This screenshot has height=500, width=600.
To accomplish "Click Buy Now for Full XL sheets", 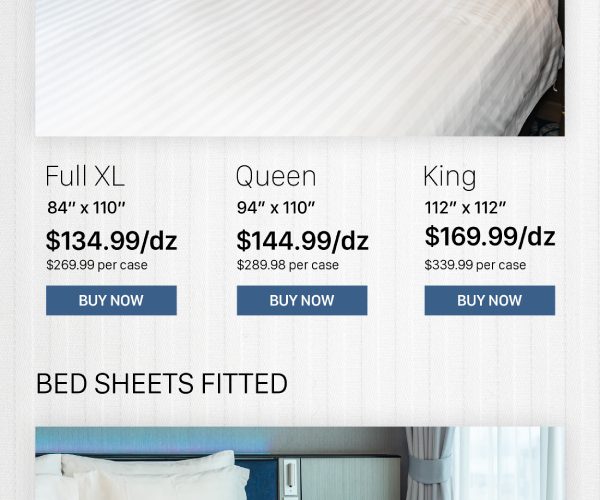I will click(111, 300).
